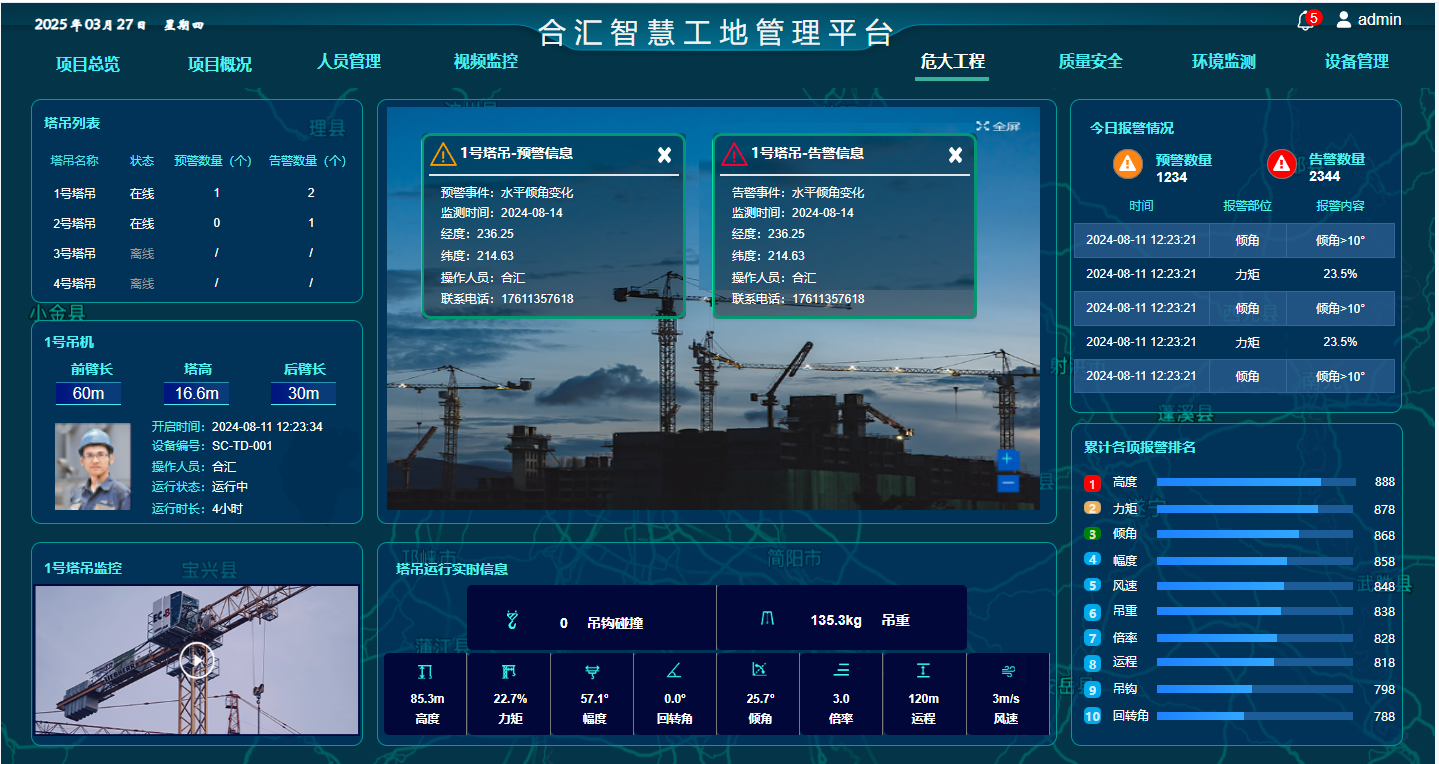This screenshot has height=764, width=1439.
Task: Go to the 环境监测 tab
Action: (1223, 61)
